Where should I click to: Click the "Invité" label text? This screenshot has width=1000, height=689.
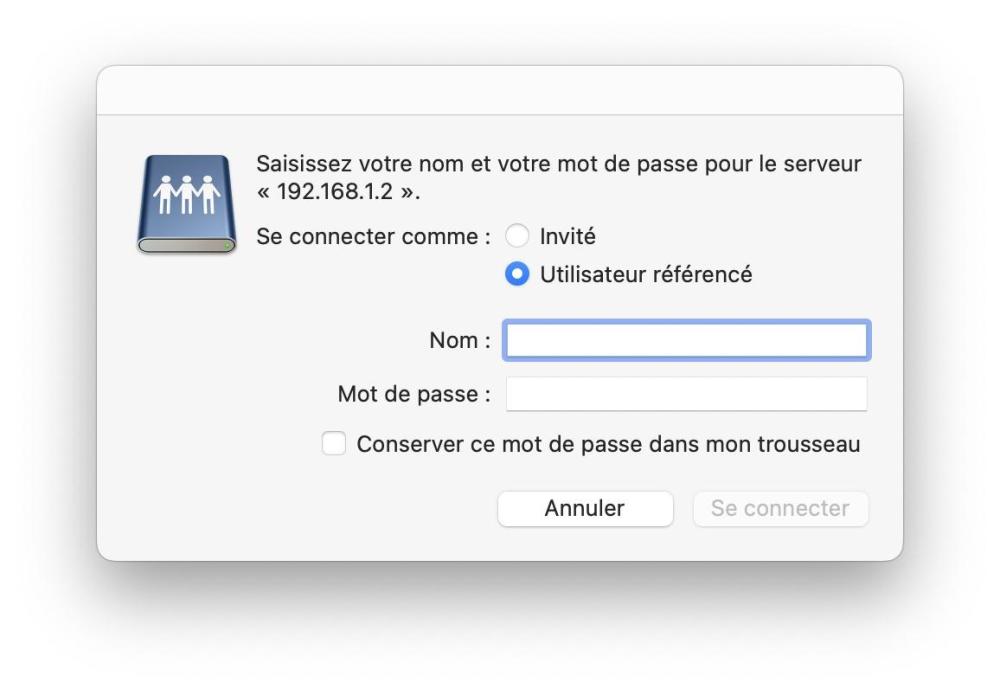click(x=568, y=237)
